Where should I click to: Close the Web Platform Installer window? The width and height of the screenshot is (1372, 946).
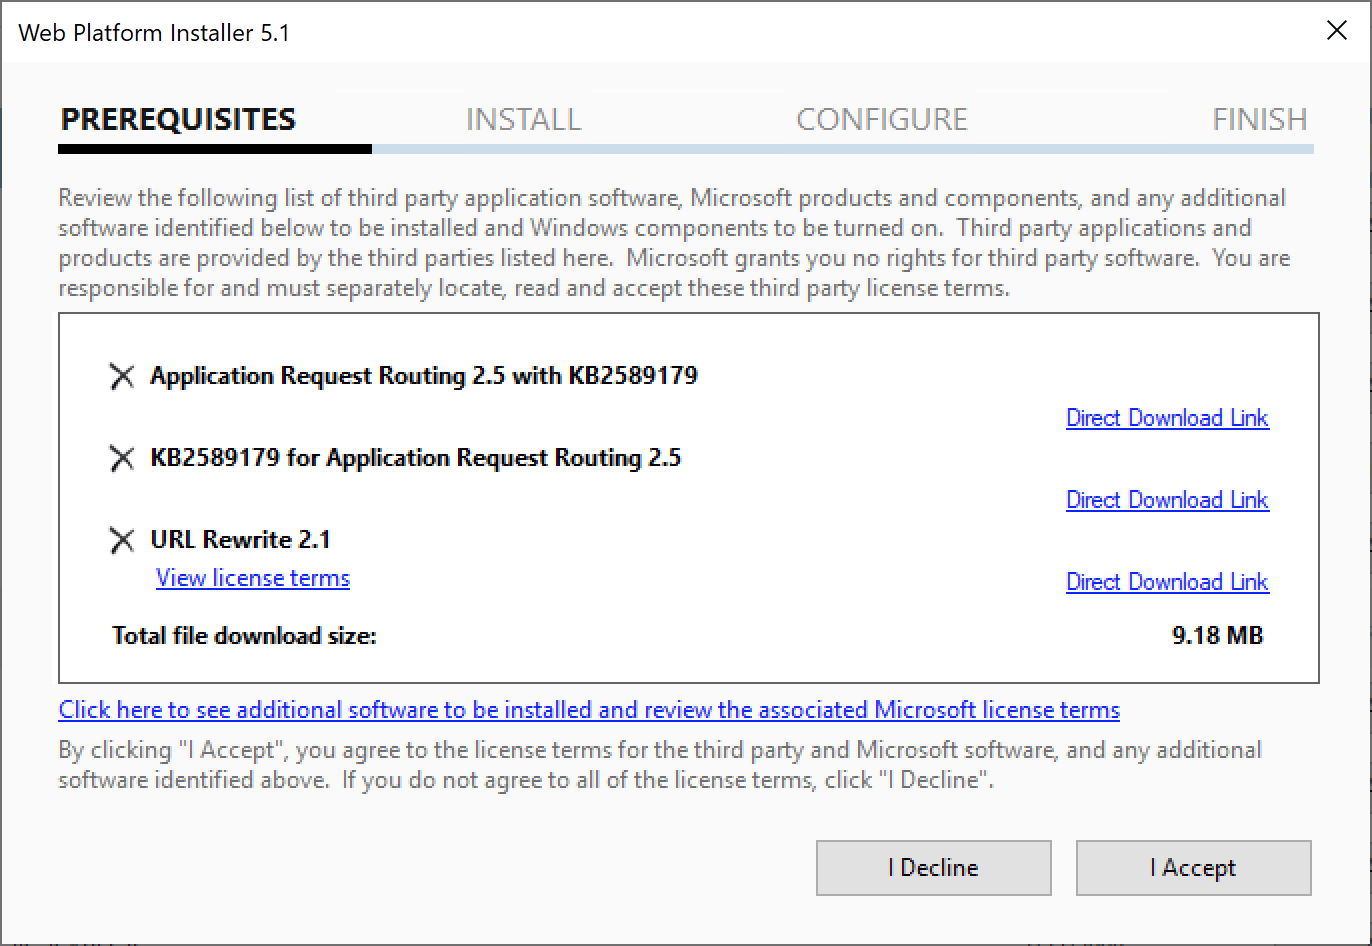[1336, 31]
